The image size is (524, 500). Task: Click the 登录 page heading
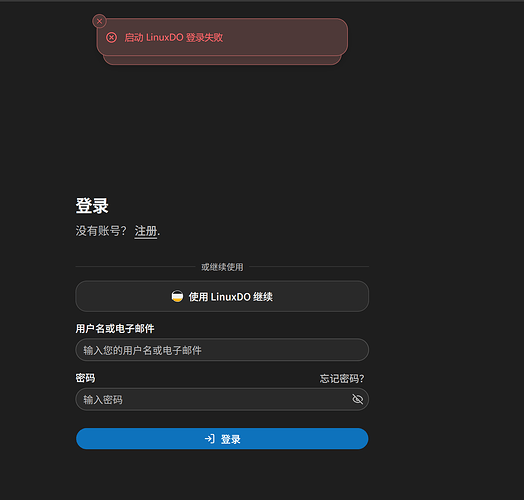[92, 205]
